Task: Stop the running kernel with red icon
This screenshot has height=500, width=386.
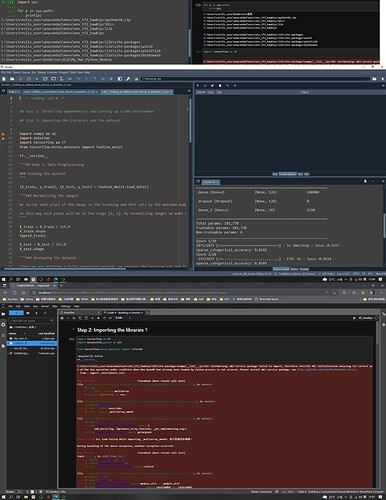Action: click(373, 181)
